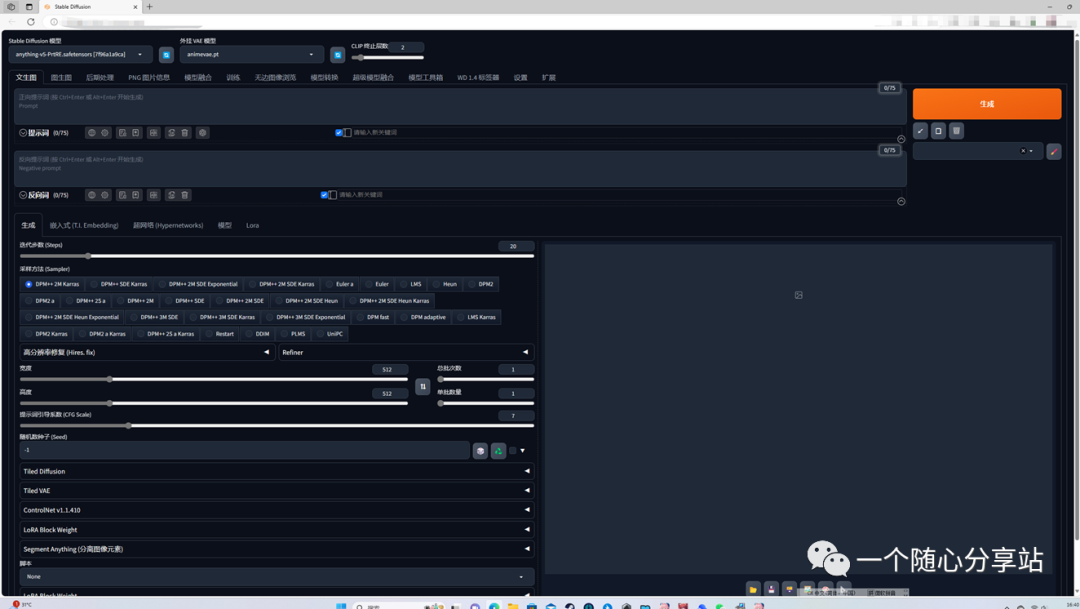Collapse the positive prompt keyword row
Screen dimensions: 1080x609
901,139
